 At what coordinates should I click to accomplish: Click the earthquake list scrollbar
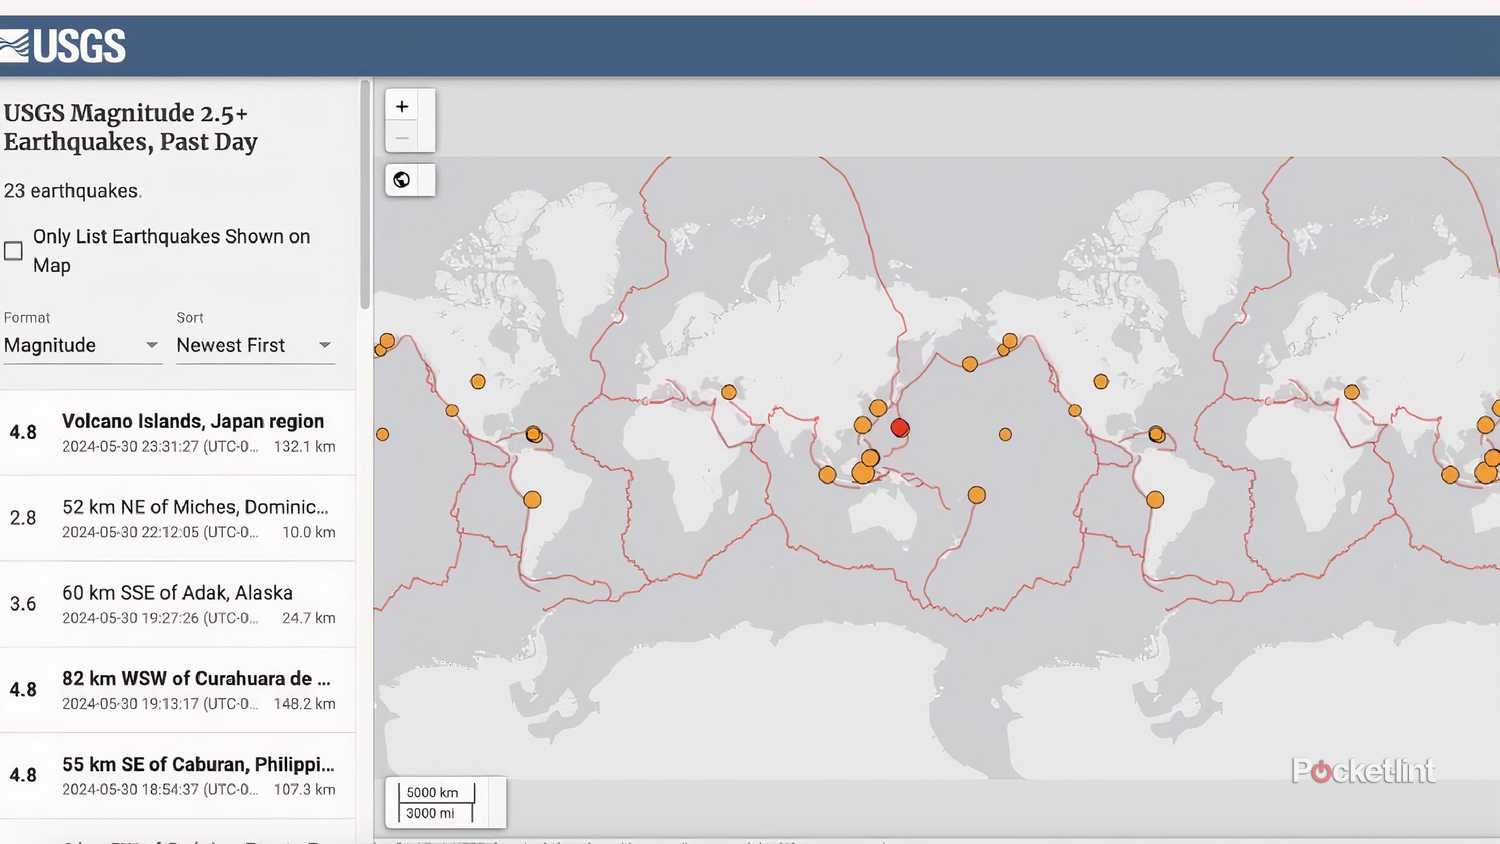coord(365,195)
